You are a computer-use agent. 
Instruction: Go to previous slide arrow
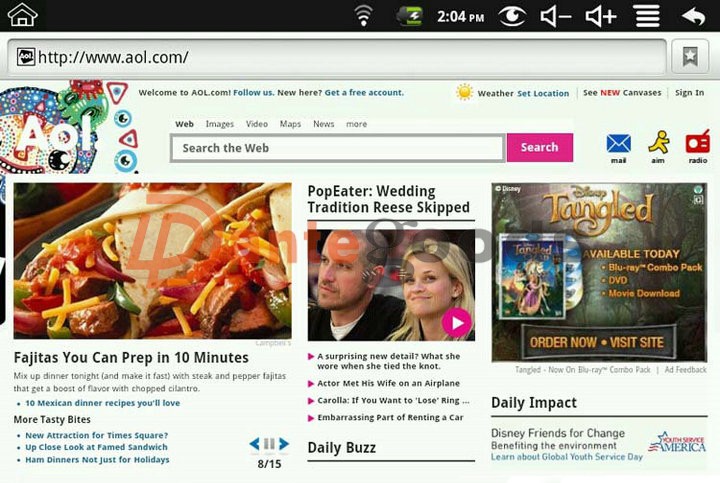[x=255, y=444]
